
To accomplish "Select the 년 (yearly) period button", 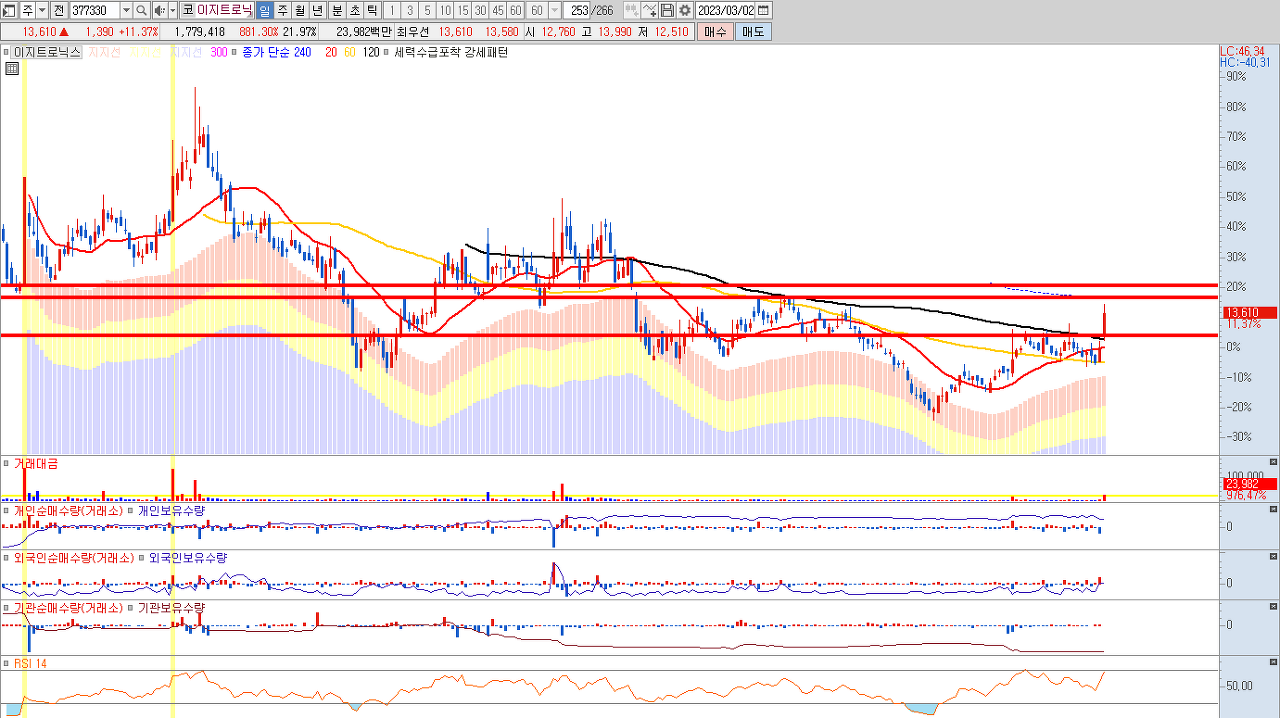I will (317, 10).
